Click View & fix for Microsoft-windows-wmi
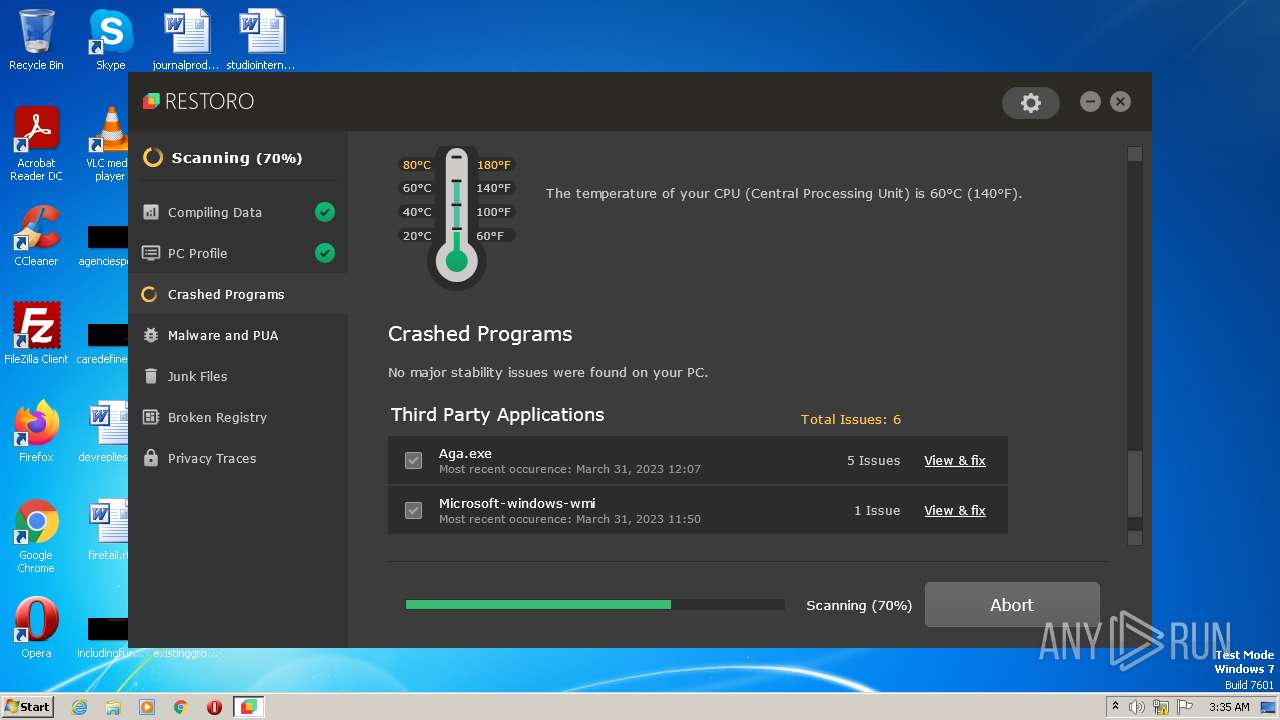 coord(955,510)
